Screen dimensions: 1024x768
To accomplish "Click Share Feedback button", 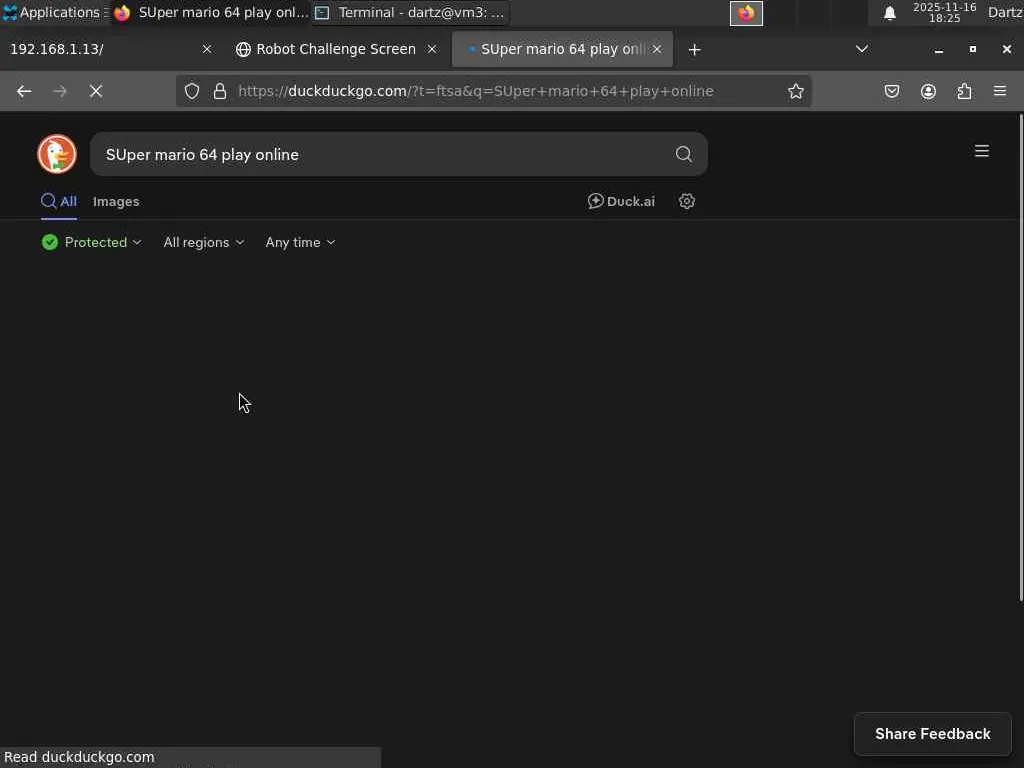I will click(933, 734).
